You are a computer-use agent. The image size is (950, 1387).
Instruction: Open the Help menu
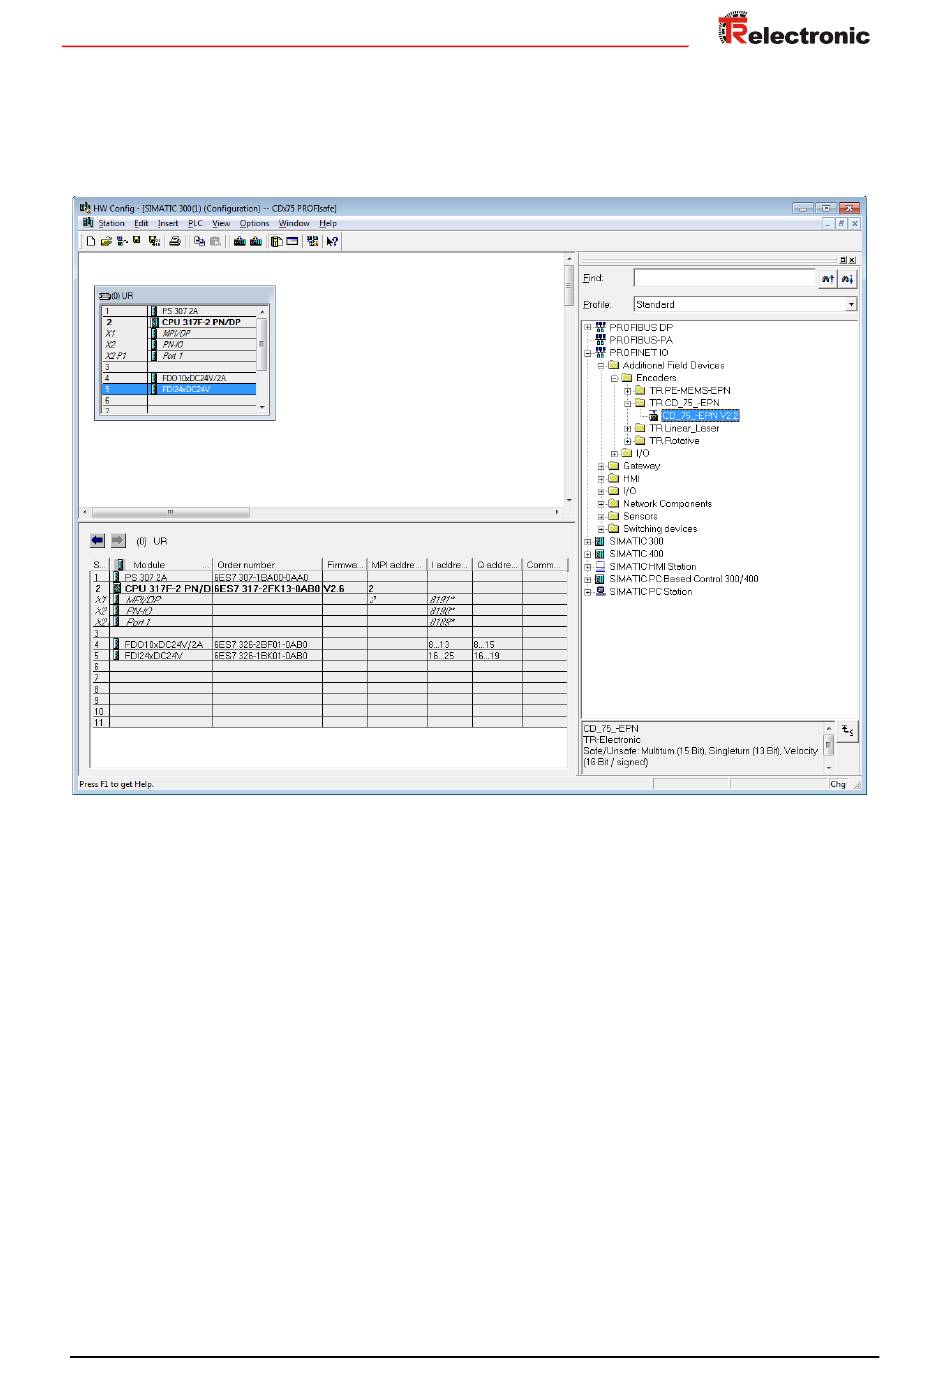pyautogui.click(x=328, y=224)
